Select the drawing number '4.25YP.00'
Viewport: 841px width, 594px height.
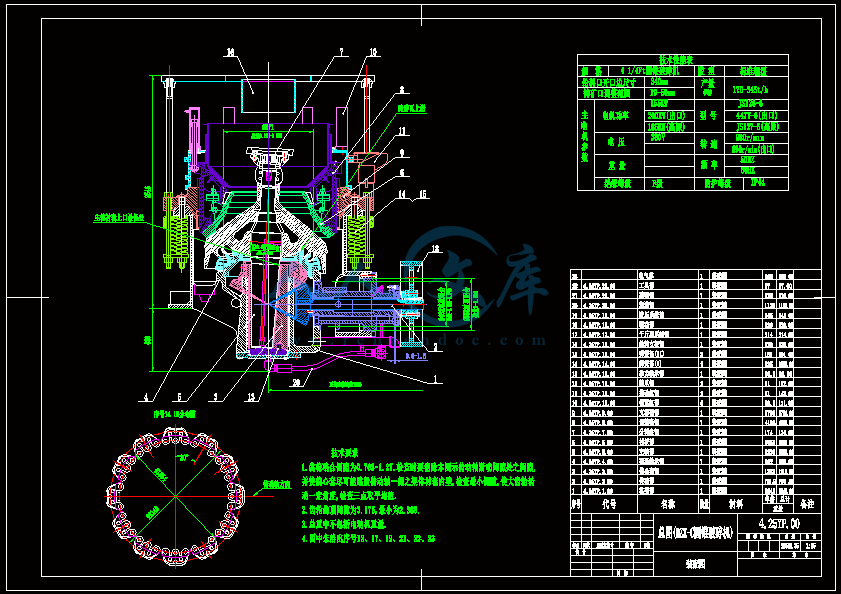779,523
